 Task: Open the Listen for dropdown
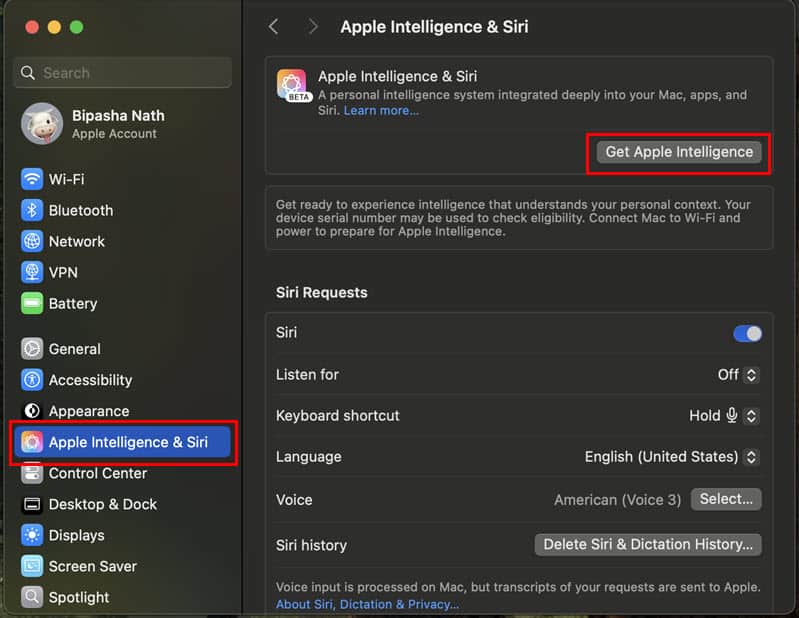click(x=739, y=374)
